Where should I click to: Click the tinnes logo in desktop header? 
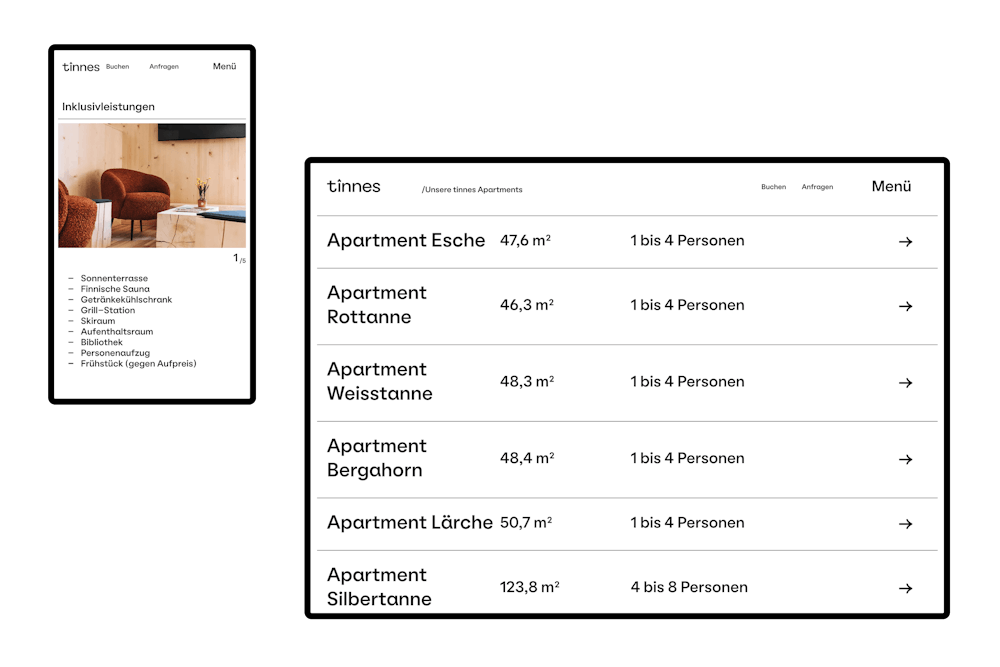(x=353, y=186)
